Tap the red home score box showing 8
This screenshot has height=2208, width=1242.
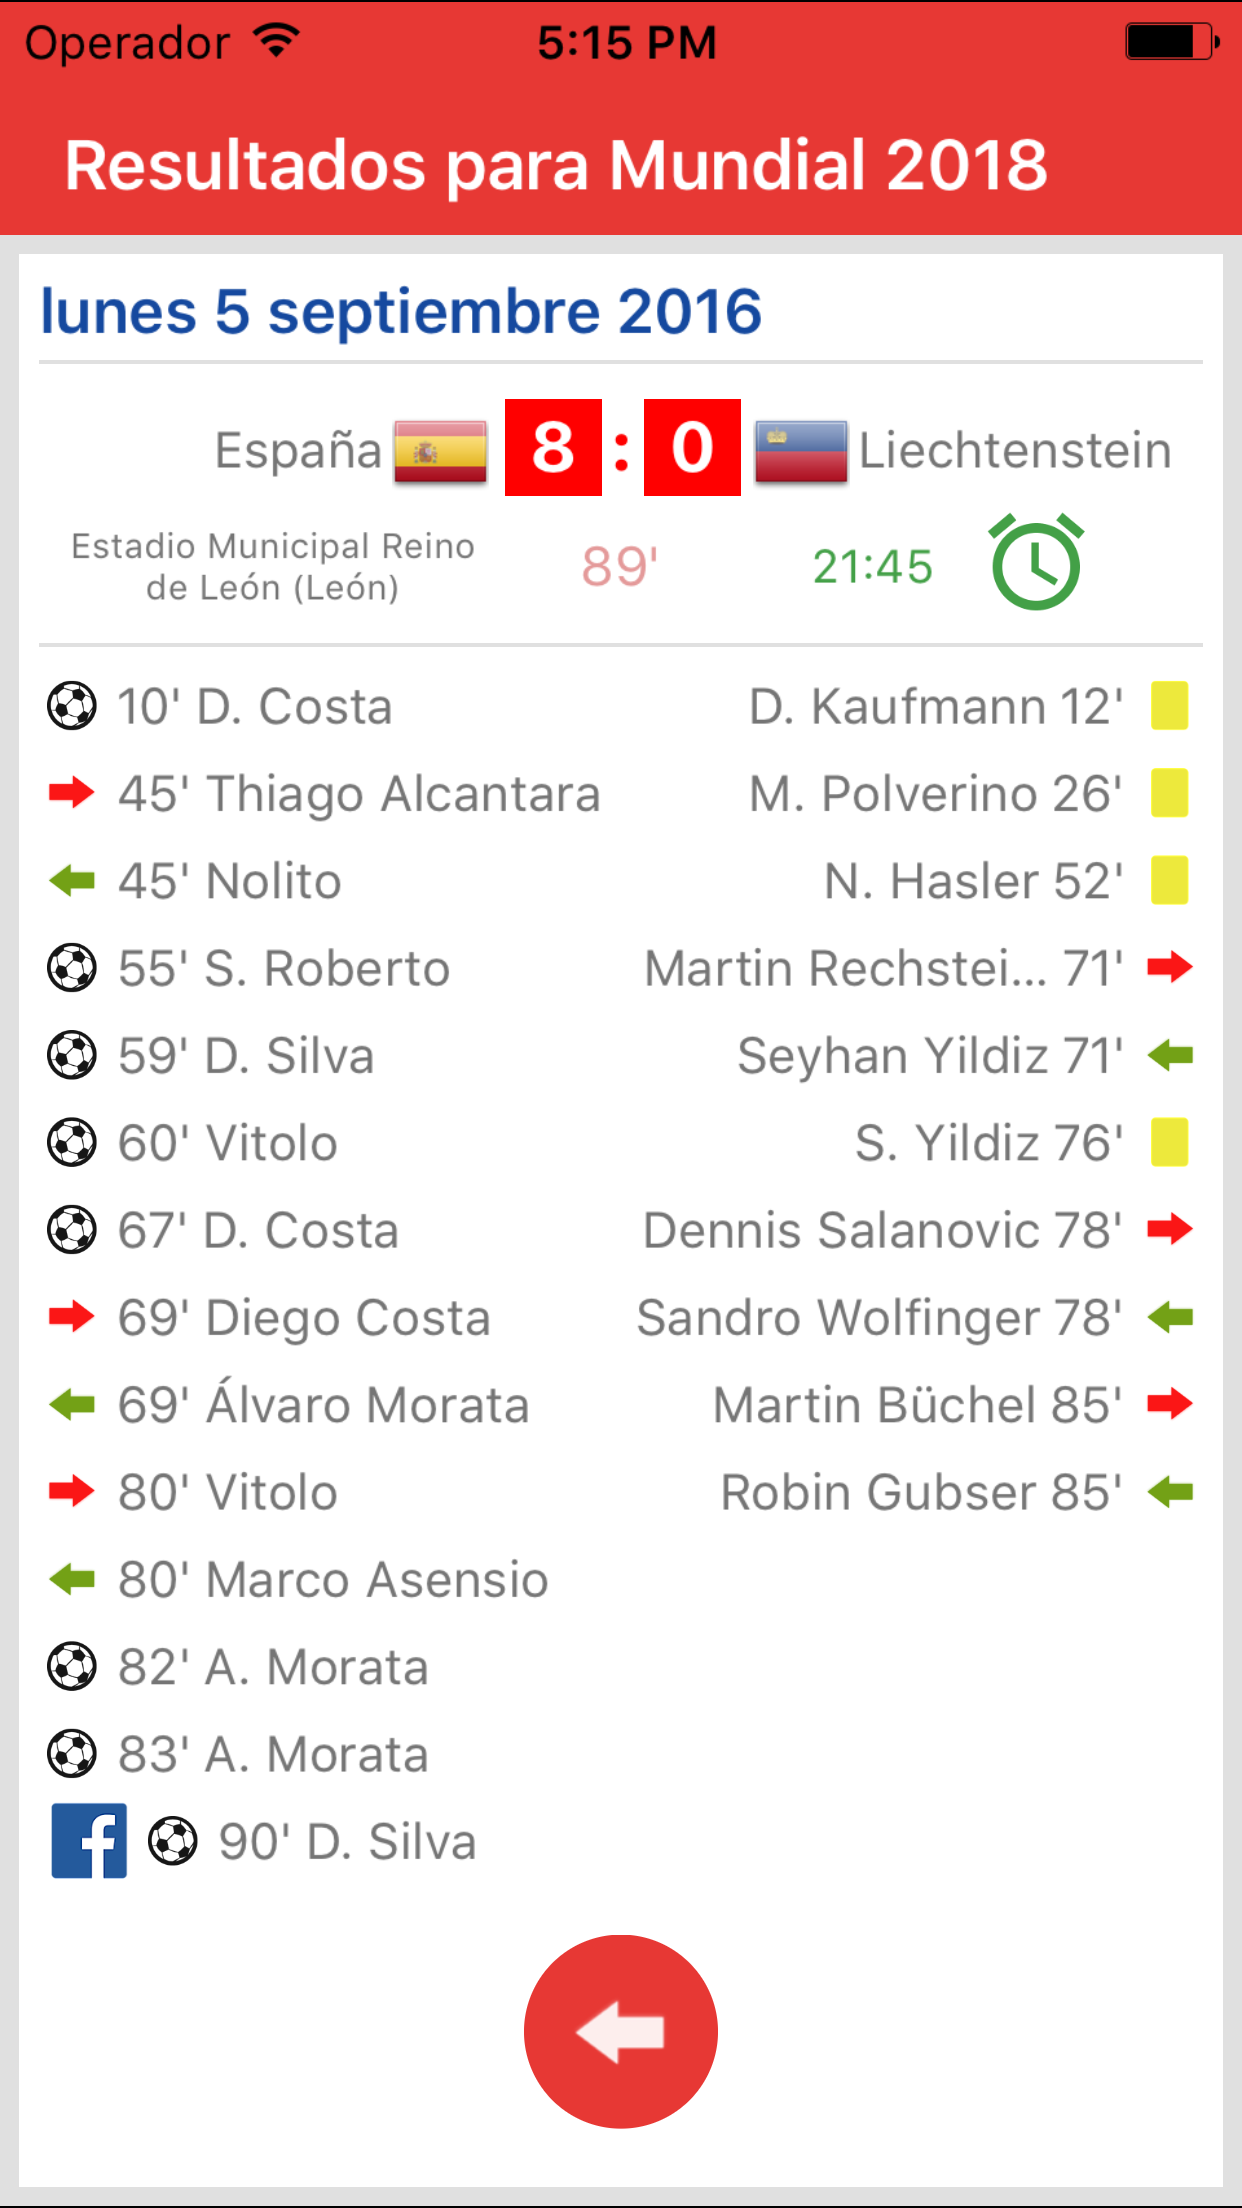553,447
